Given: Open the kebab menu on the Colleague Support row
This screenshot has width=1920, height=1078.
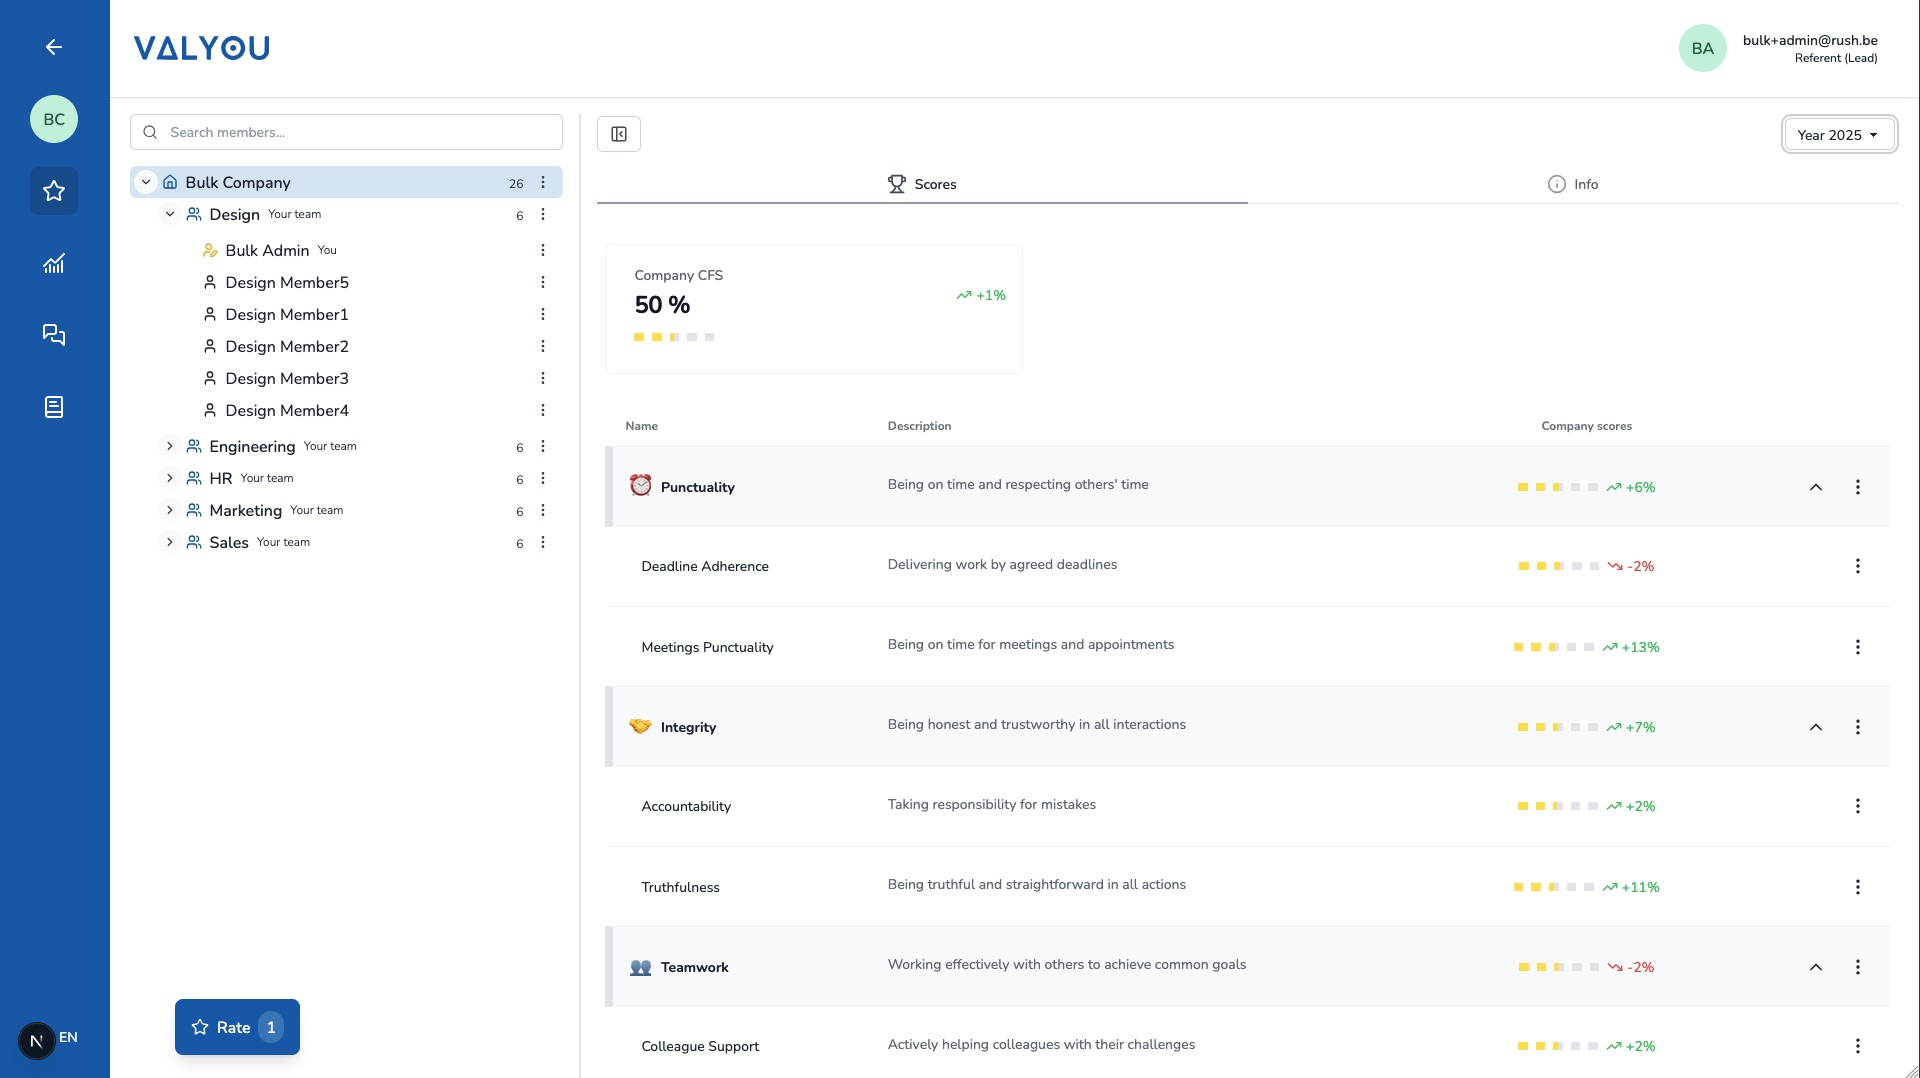Looking at the screenshot, I should [1858, 1046].
